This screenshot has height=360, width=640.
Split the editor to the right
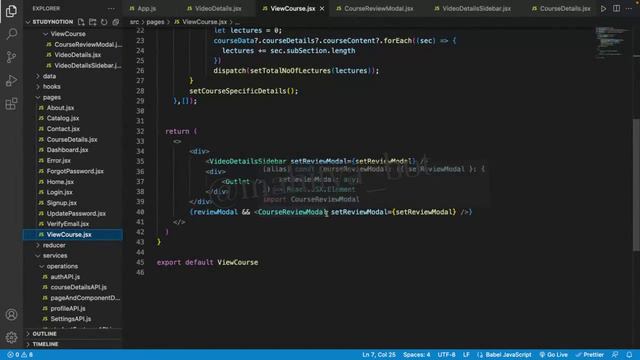(616, 9)
